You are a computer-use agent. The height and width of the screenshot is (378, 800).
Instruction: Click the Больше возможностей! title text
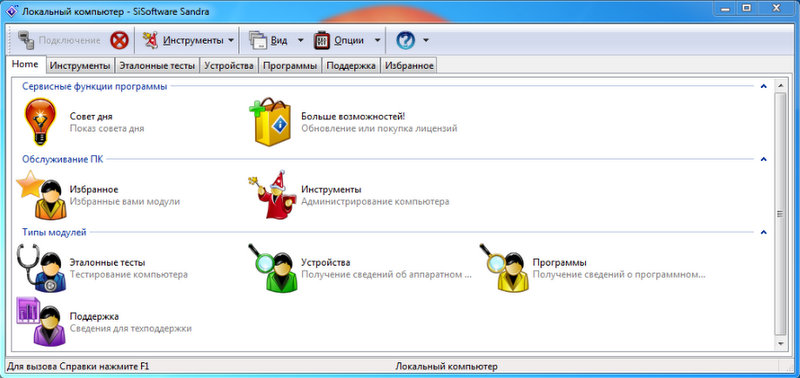click(353, 117)
